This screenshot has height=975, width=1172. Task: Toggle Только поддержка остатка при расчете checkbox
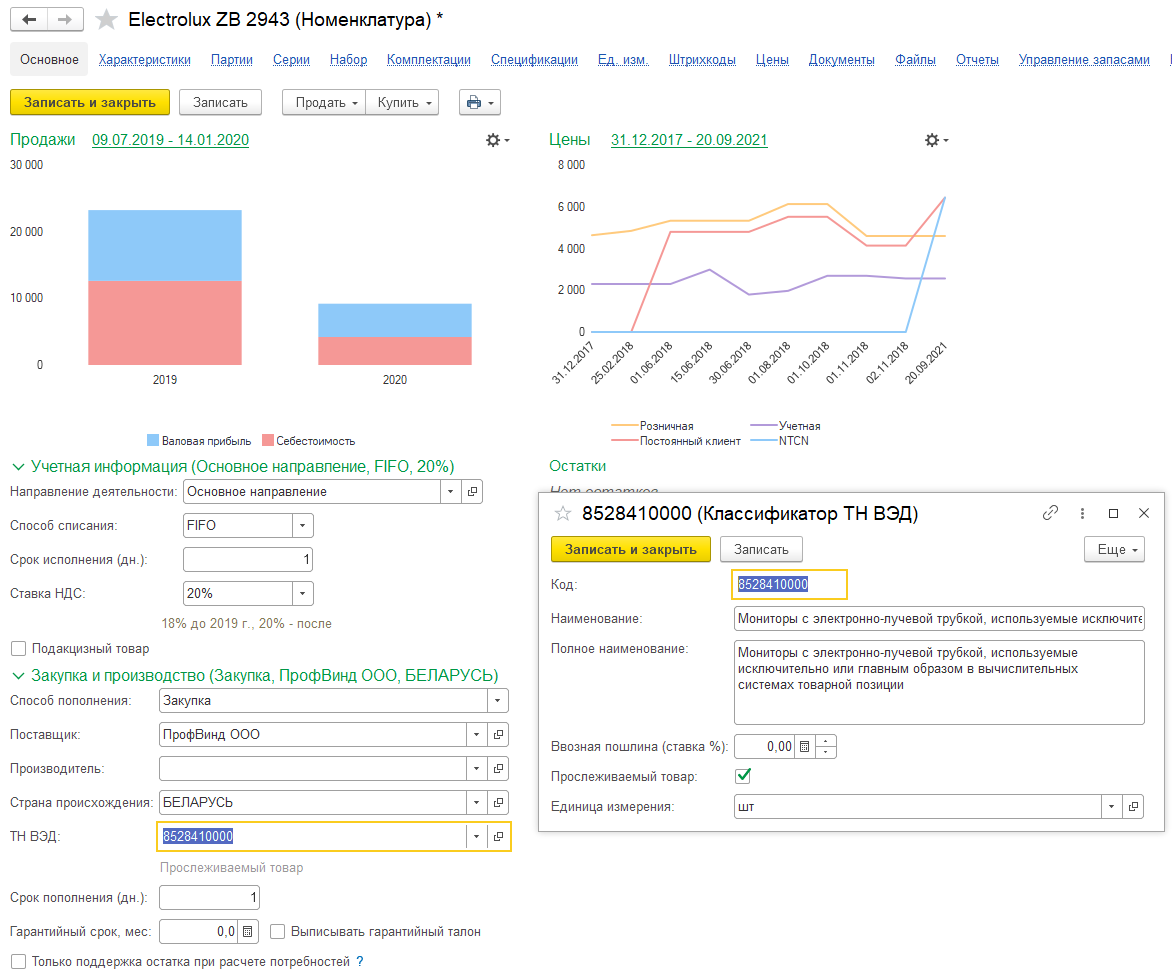[x=19, y=962]
